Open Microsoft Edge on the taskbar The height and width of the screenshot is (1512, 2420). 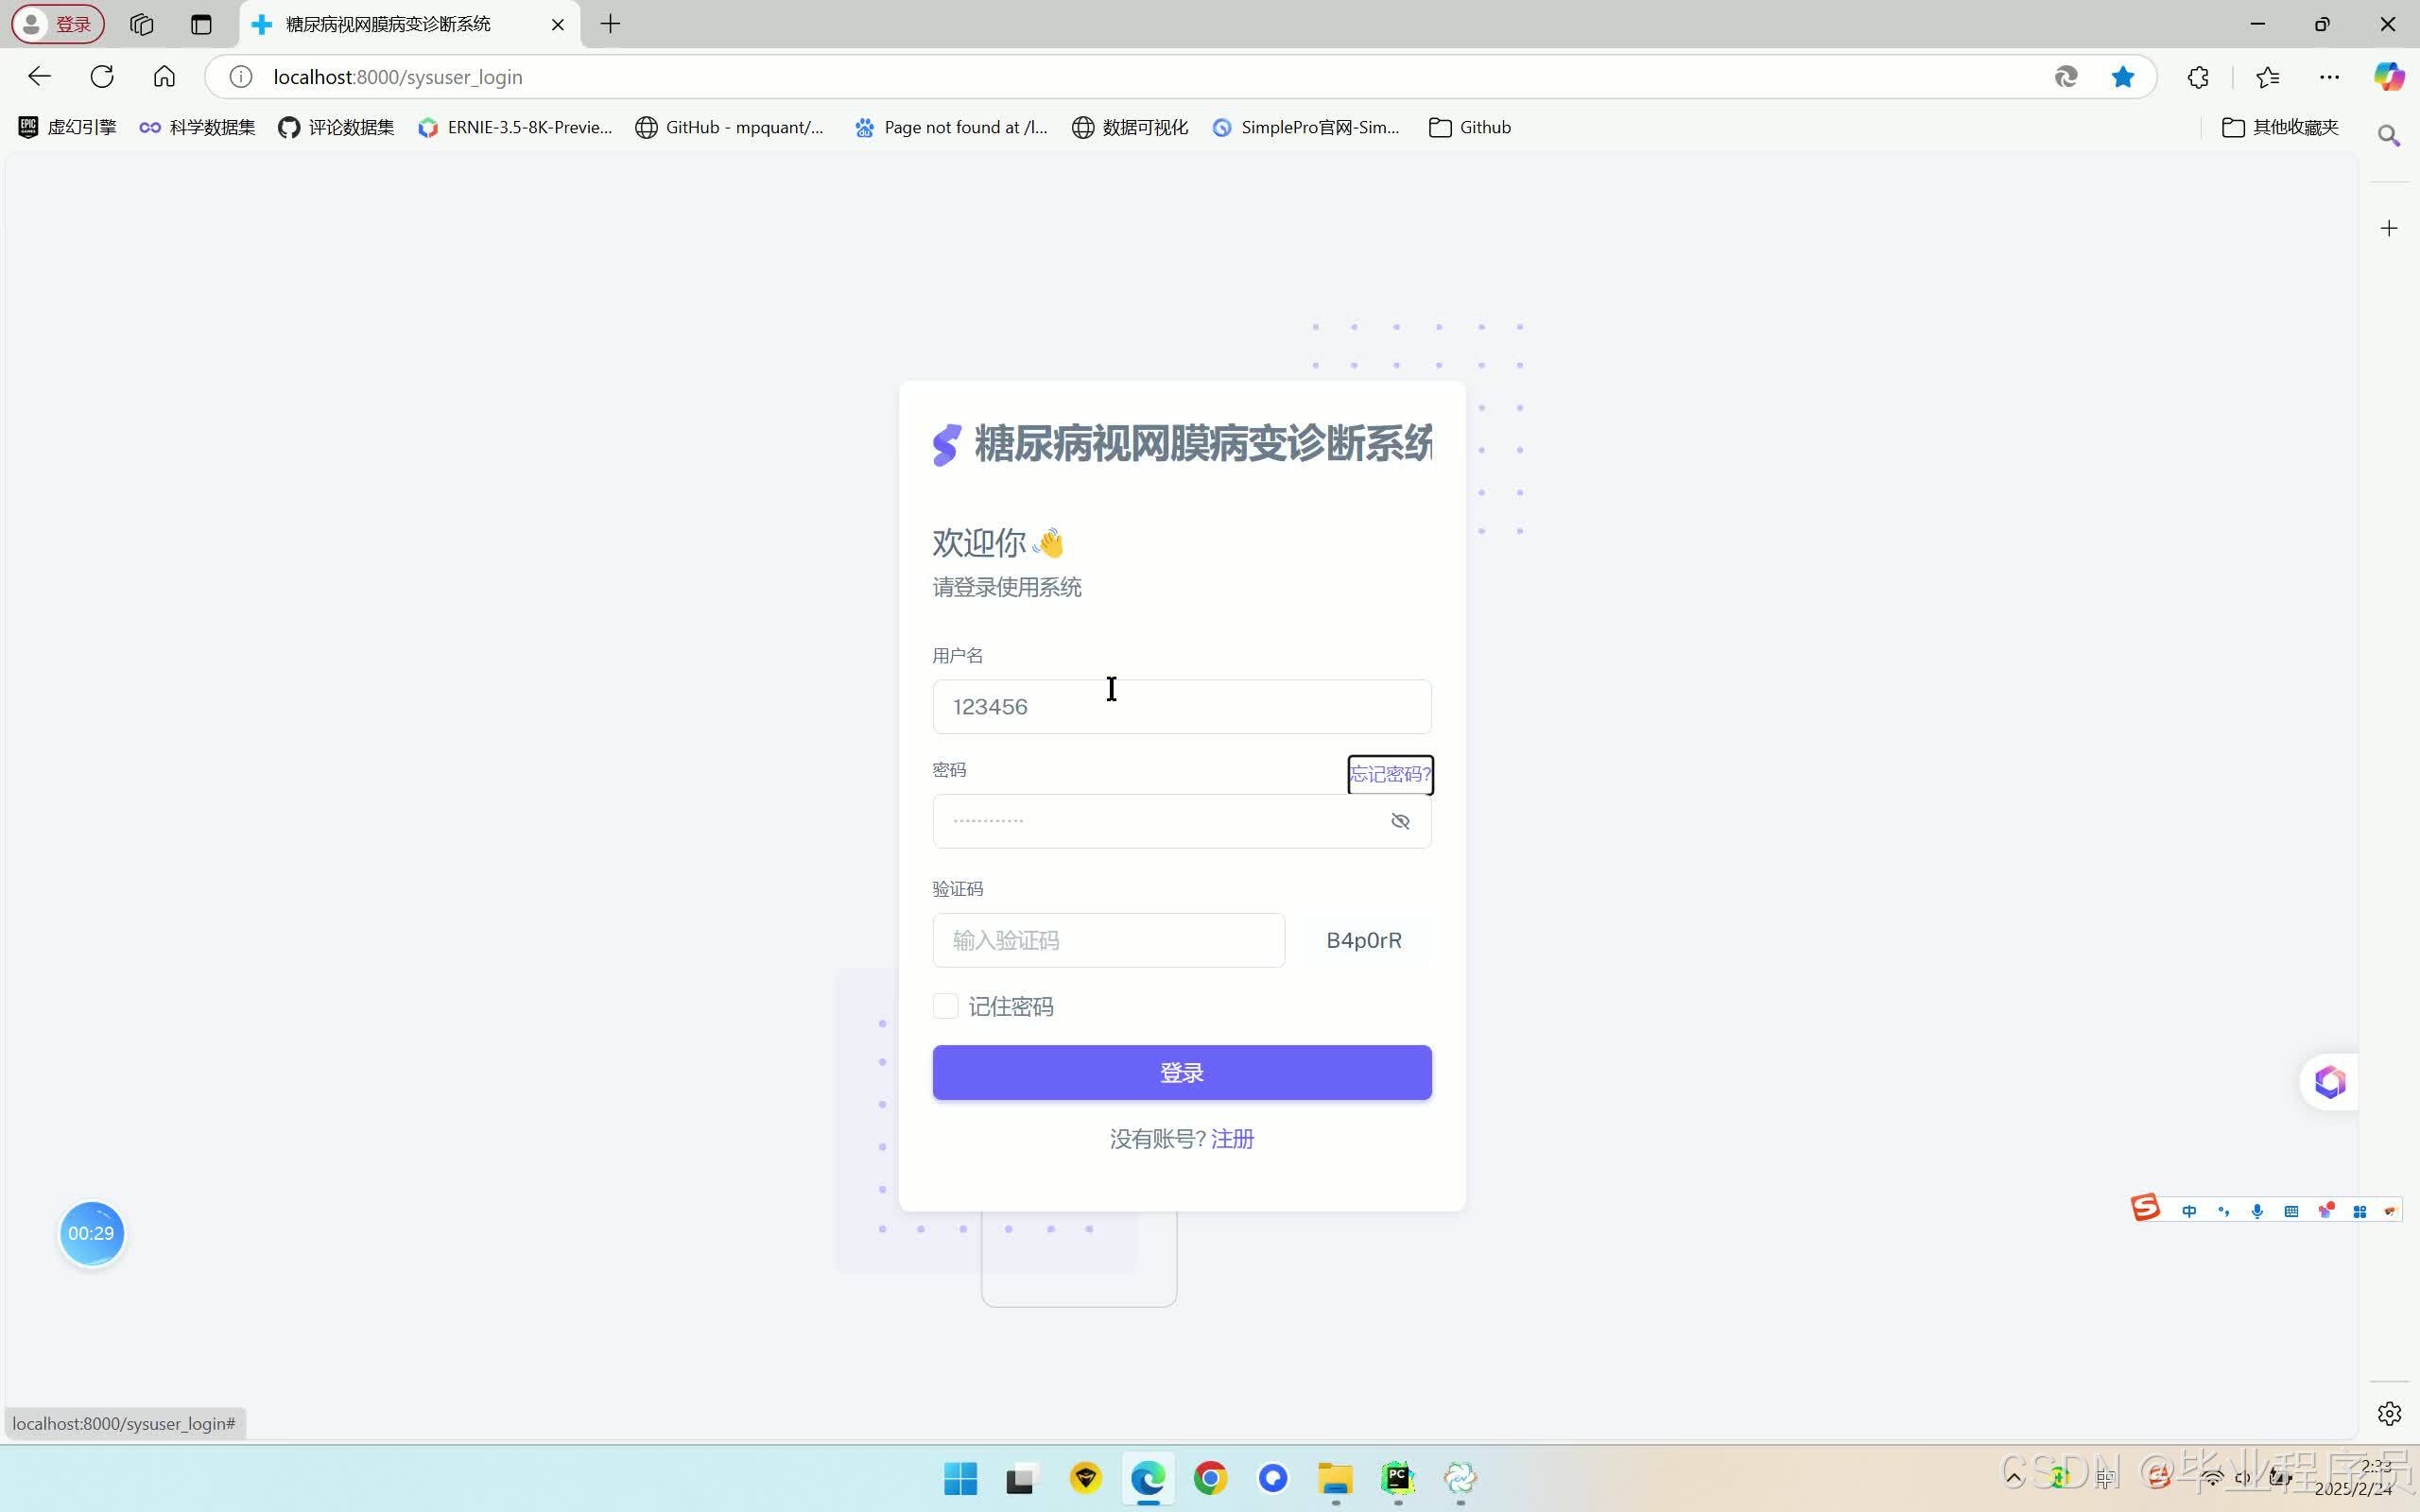point(1148,1478)
